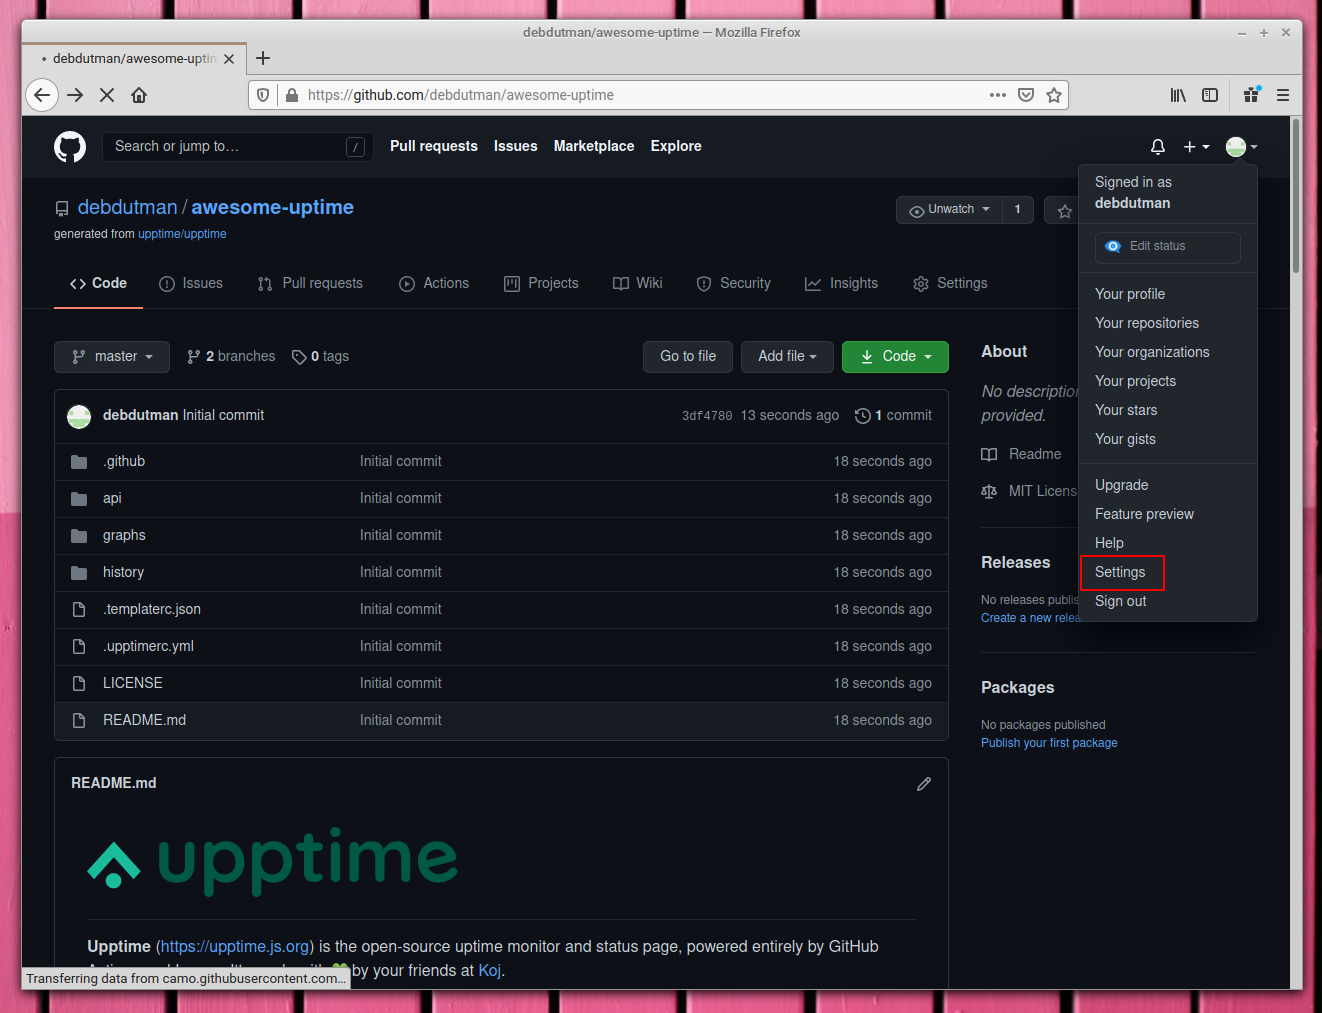Open the upptime/upptime source link
Image resolution: width=1322 pixels, height=1013 pixels.
tap(182, 233)
